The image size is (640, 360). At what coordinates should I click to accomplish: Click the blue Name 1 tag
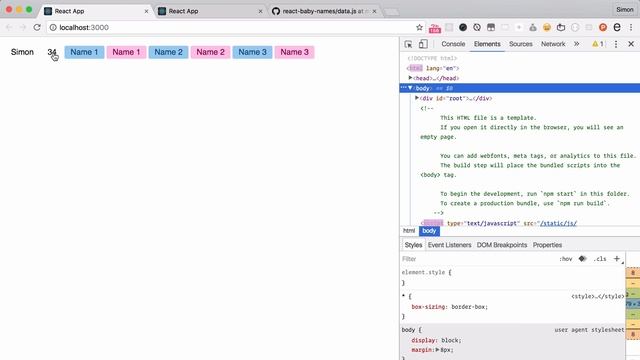coord(84,52)
